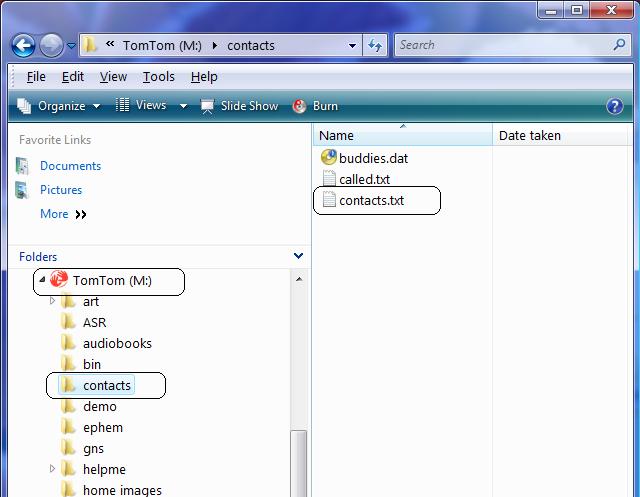The height and width of the screenshot is (497, 640).
Task: Open Documents favorite link
Action: tap(70, 166)
